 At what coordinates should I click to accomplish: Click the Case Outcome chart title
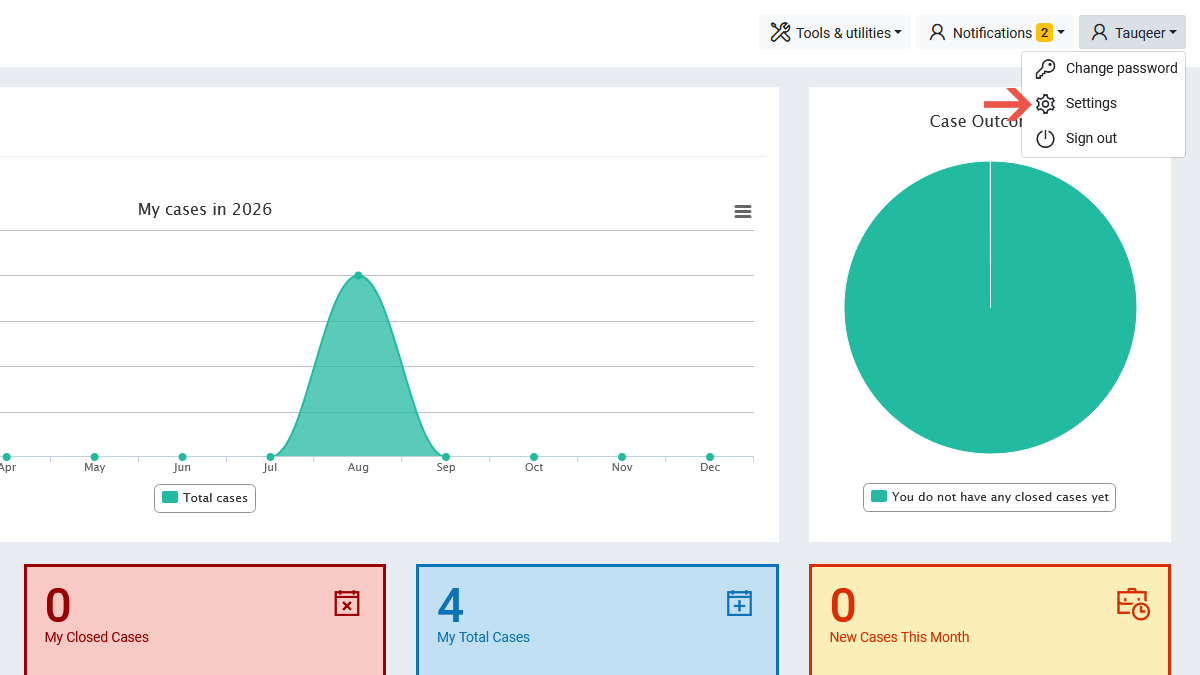click(977, 121)
